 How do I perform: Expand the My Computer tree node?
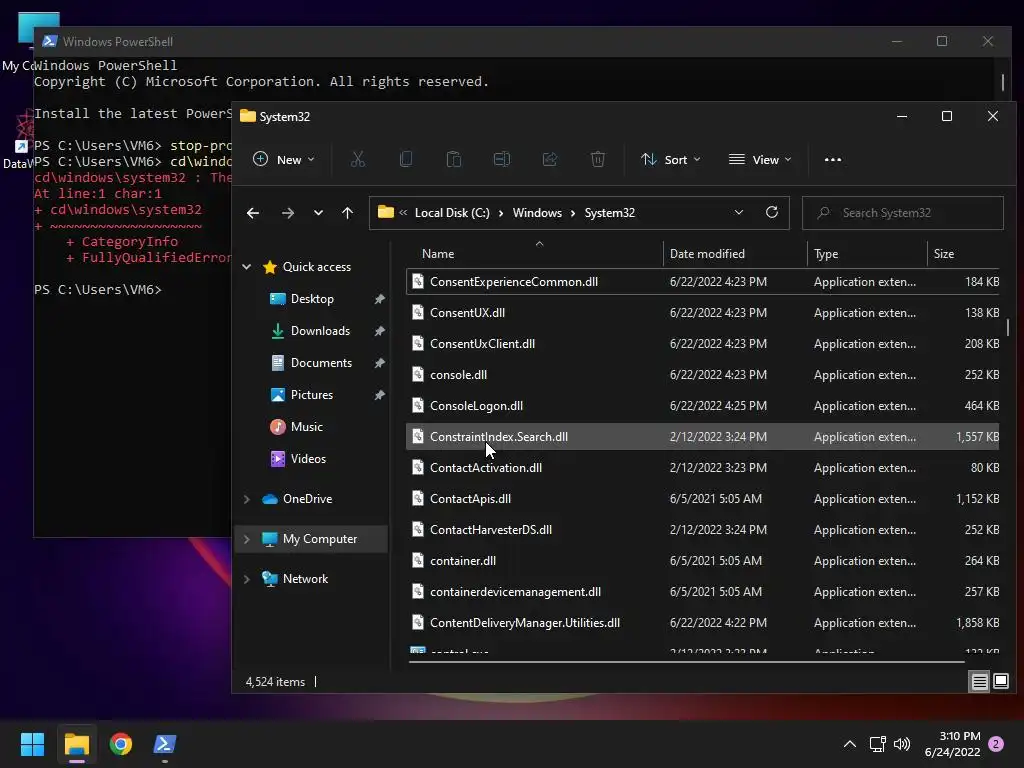click(x=247, y=539)
